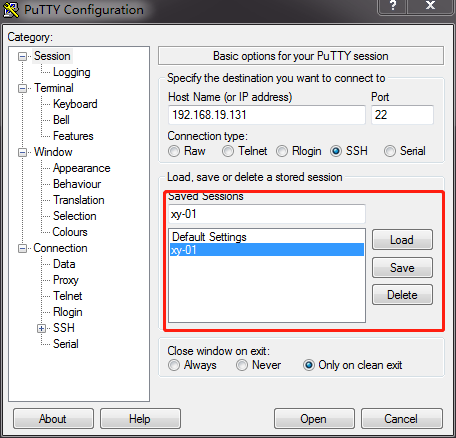This screenshot has height=438, width=456.
Task: Collapse the Session tree node
Action: (22, 56)
